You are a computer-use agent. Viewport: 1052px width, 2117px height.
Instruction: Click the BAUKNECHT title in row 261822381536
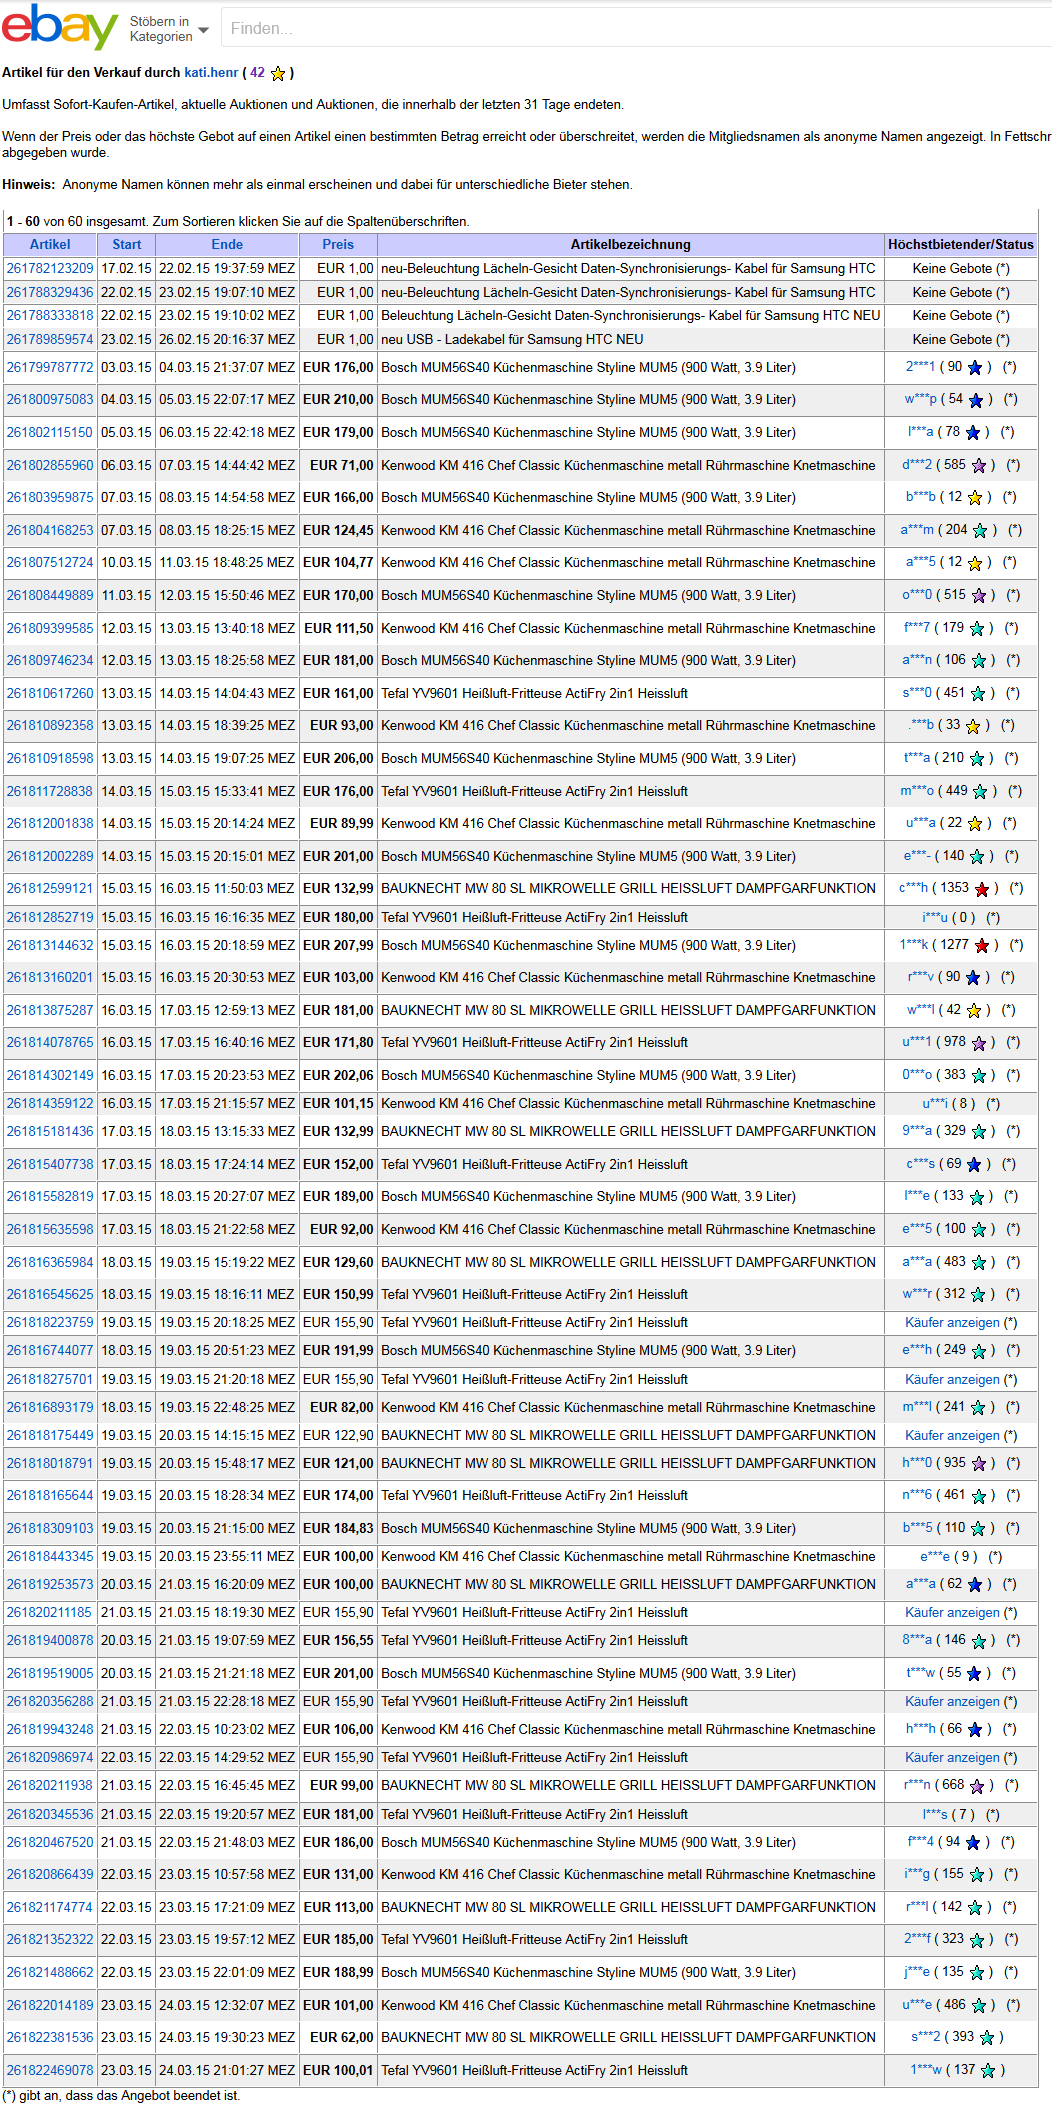coord(628,2037)
